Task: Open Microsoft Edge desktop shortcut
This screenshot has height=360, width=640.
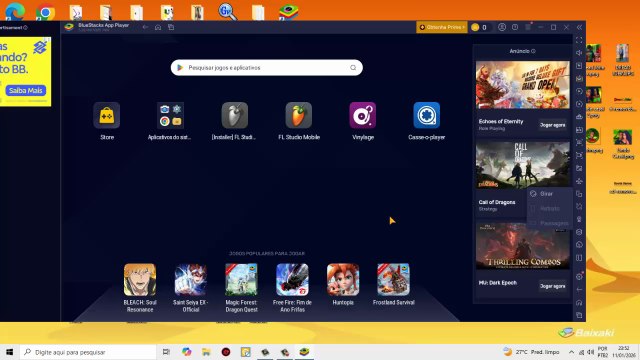Action: 15,11
